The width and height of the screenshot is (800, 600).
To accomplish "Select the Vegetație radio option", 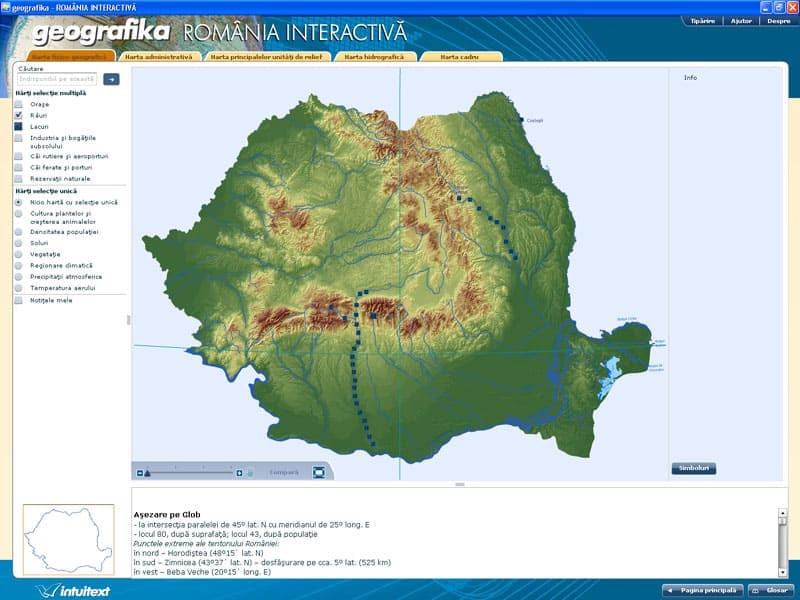I will point(18,254).
